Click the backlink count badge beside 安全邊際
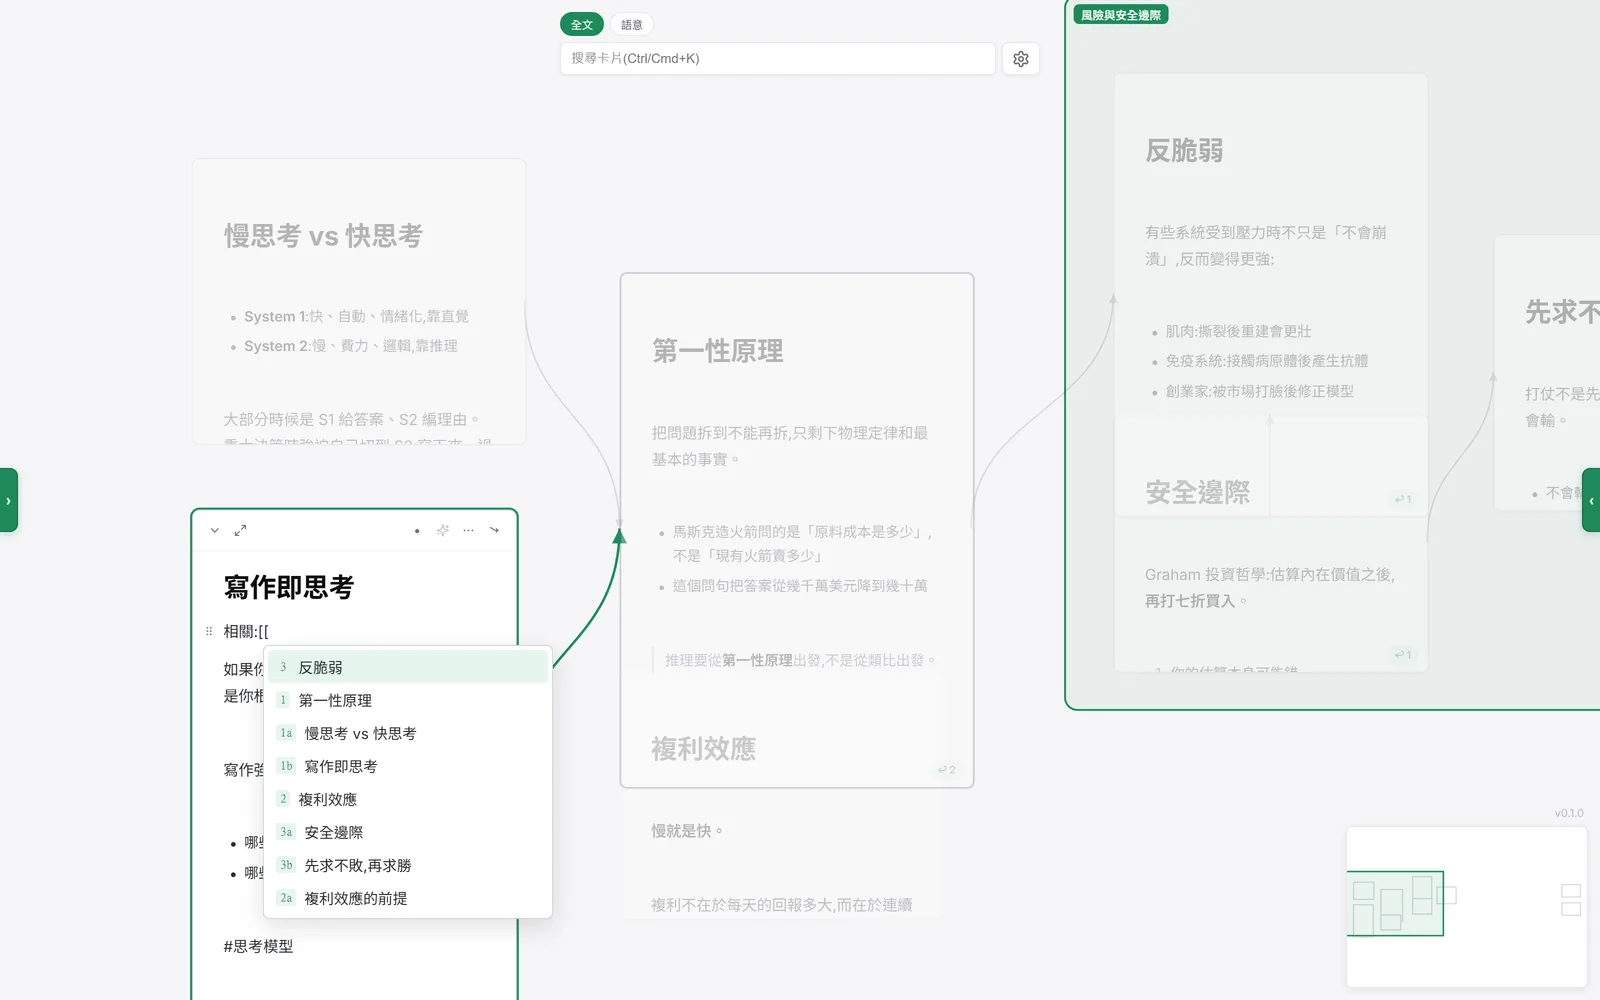Screen dimensions: 1600x1000 1403,499
